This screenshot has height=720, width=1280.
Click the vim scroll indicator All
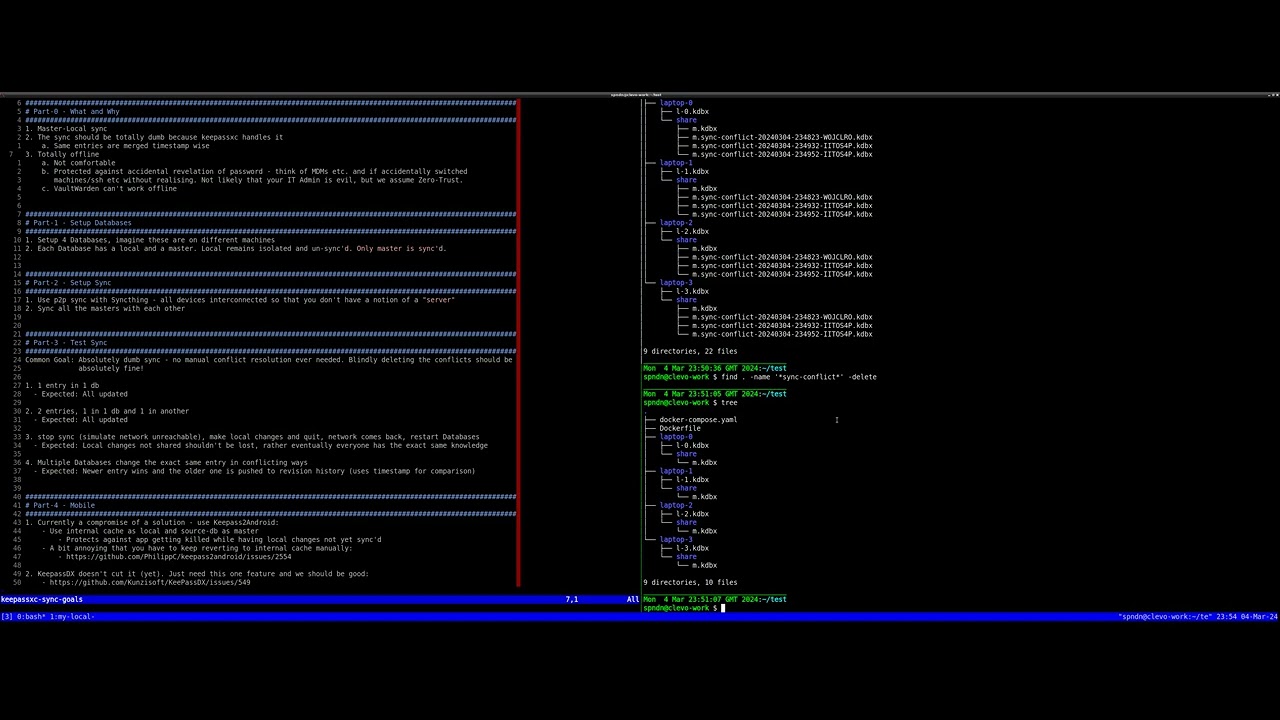click(632, 600)
